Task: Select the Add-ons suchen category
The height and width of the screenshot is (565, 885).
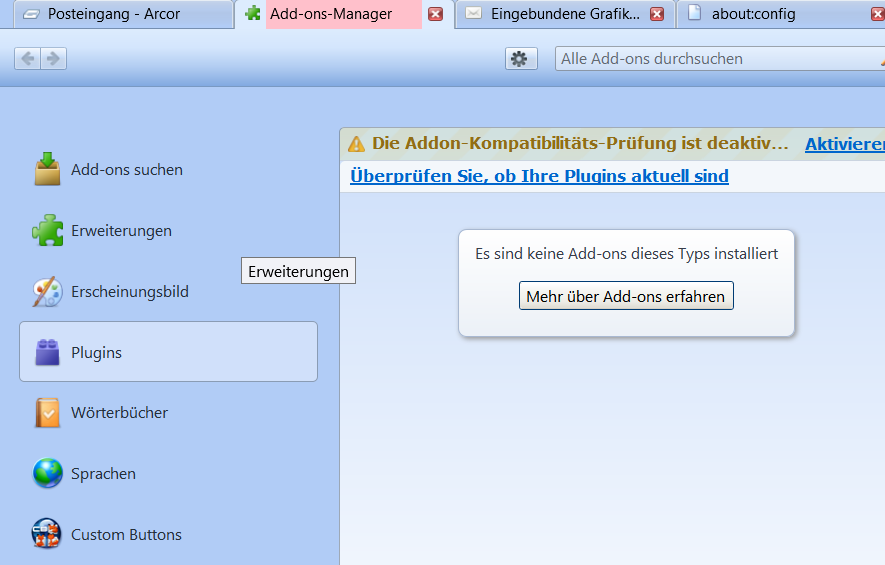Action: tap(168, 169)
